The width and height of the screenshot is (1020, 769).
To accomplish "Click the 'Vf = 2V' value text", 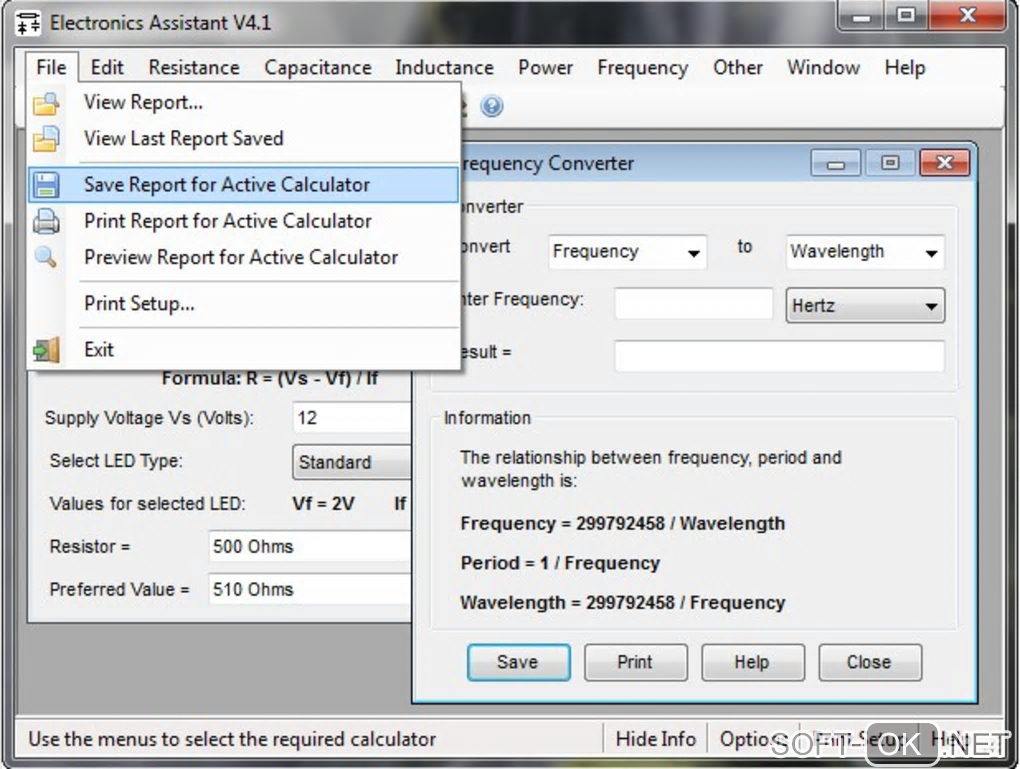I will coord(323,504).
